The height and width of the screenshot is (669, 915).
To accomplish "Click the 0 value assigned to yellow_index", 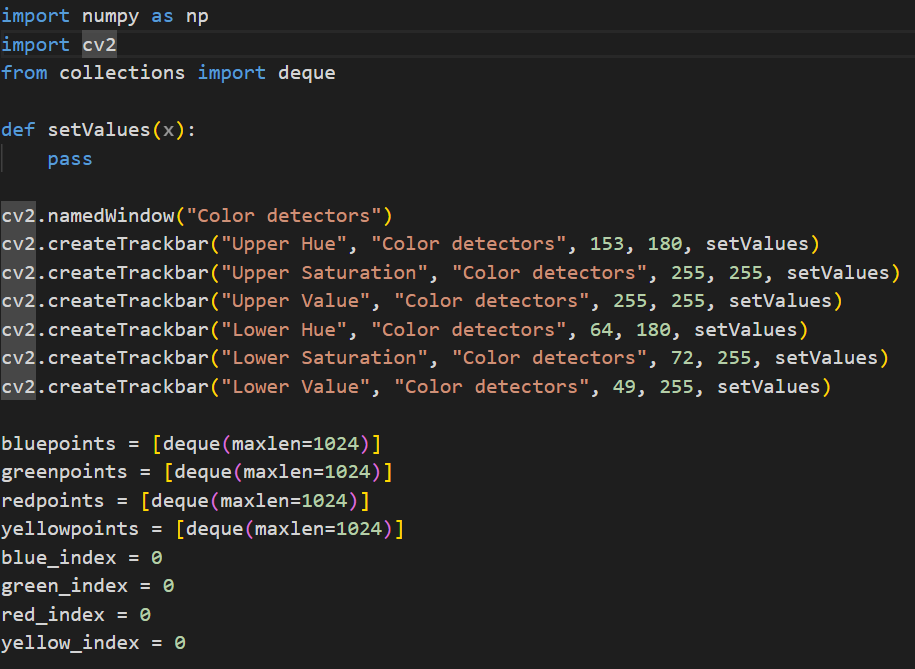I will (x=180, y=643).
